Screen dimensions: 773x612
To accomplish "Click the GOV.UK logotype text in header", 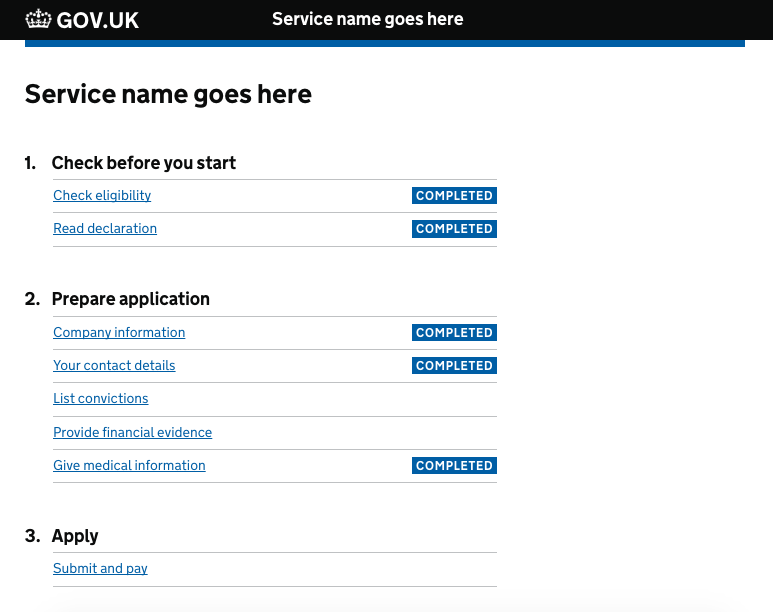I will click(x=98, y=20).
